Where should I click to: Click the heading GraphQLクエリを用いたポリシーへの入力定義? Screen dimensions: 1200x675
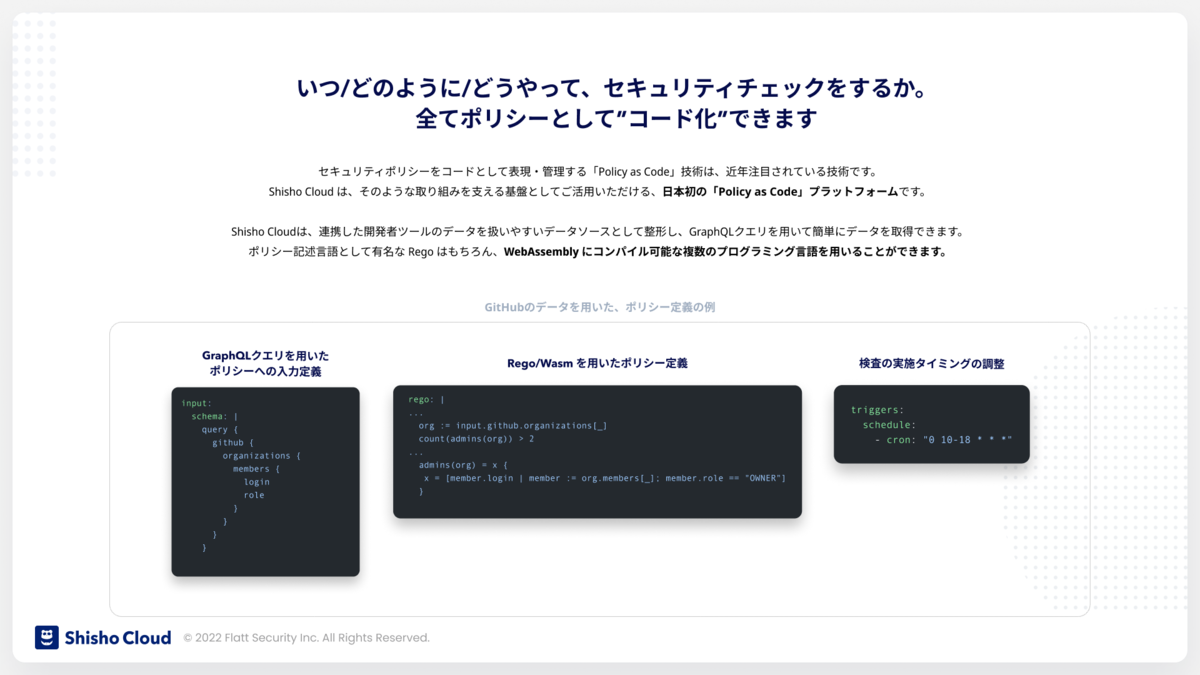(x=265, y=363)
